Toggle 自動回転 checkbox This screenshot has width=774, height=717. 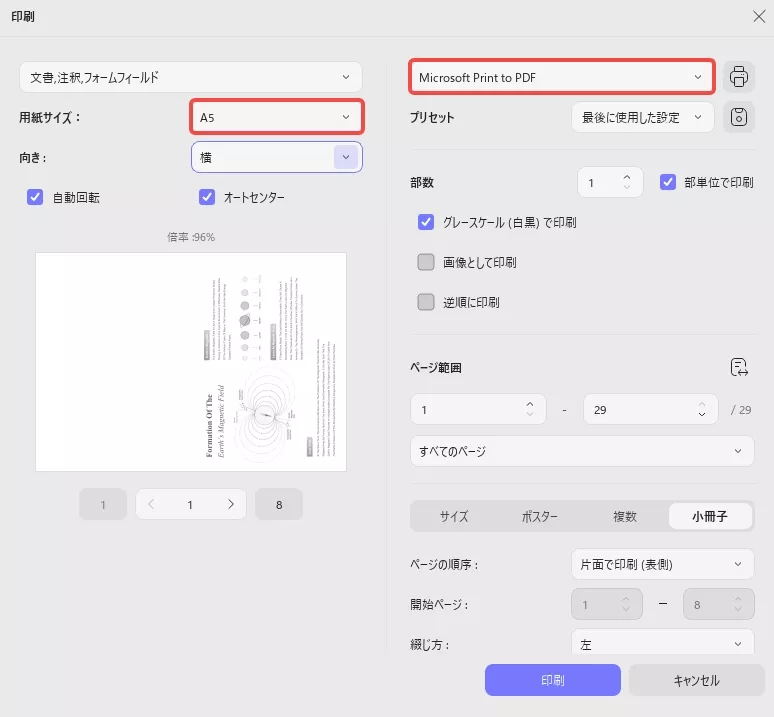pos(35,197)
